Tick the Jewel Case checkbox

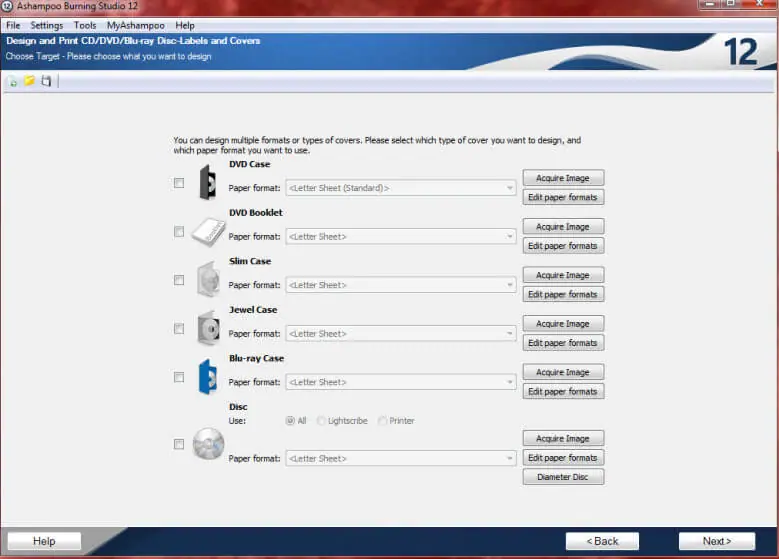(x=179, y=328)
